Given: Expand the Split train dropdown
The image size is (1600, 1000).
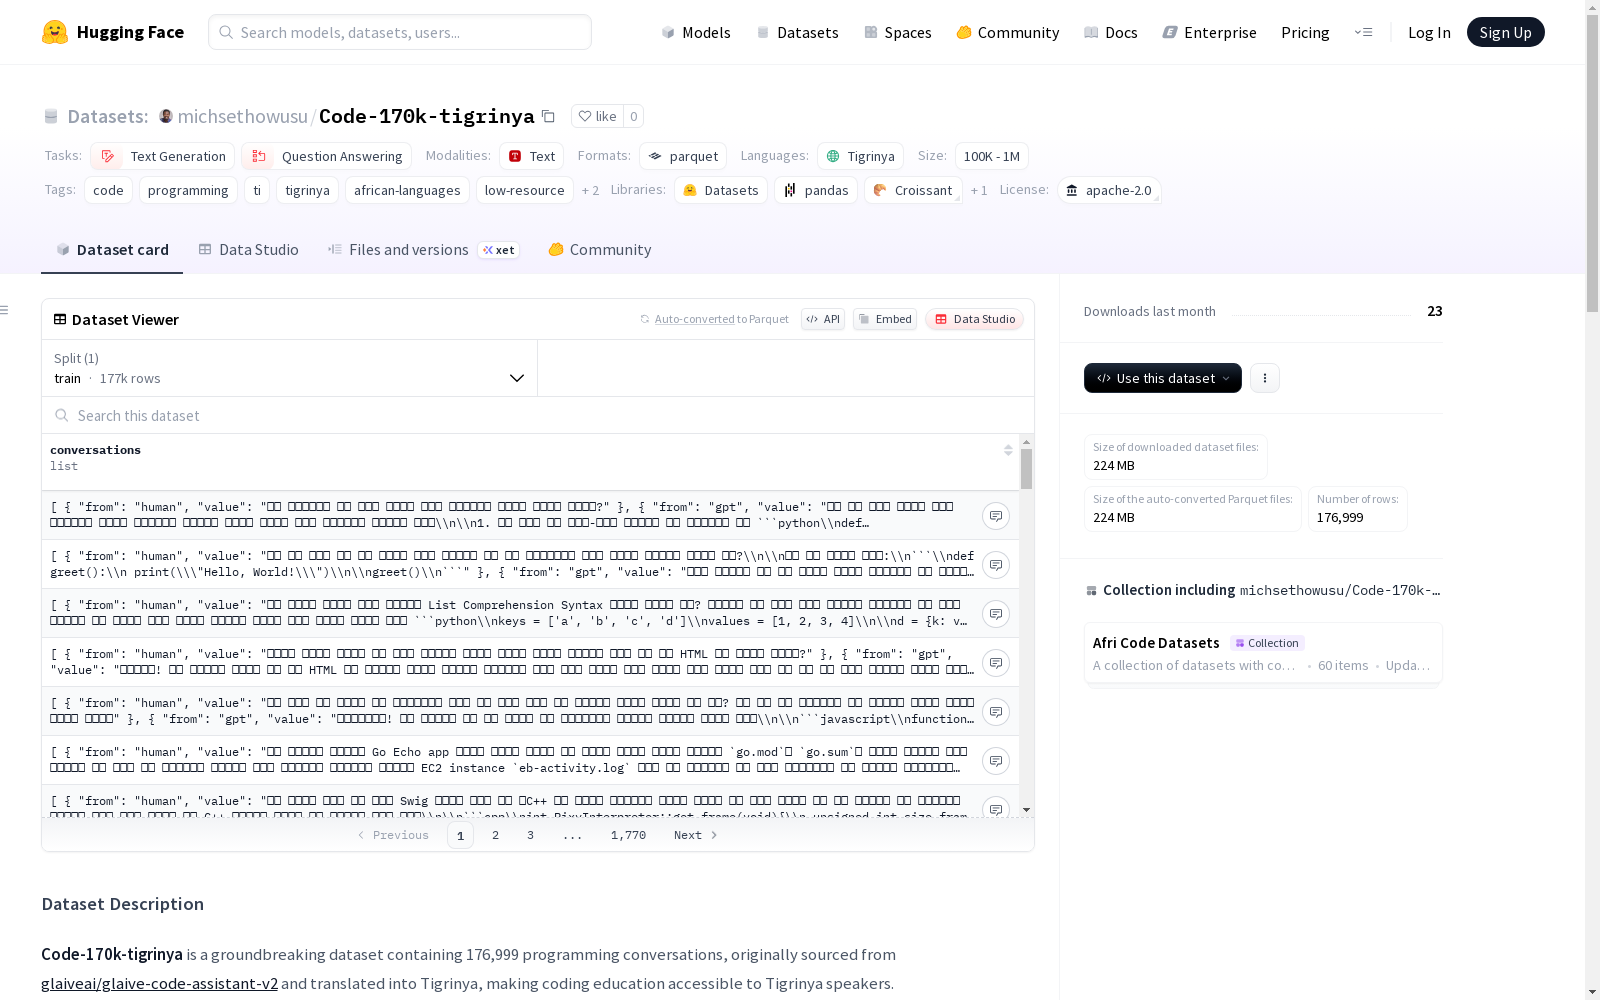Looking at the screenshot, I should coord(289,368).
